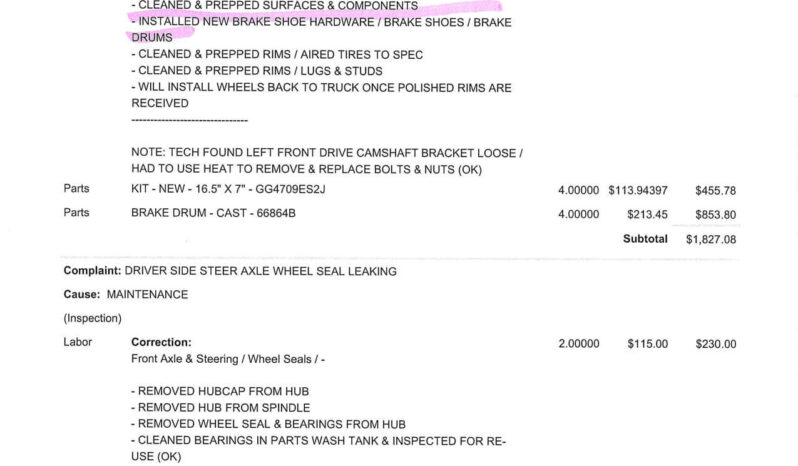Click the $213.45 unit price
This screenshot has height=466, width=798.
pyautogui.click(x=647, y=215)
